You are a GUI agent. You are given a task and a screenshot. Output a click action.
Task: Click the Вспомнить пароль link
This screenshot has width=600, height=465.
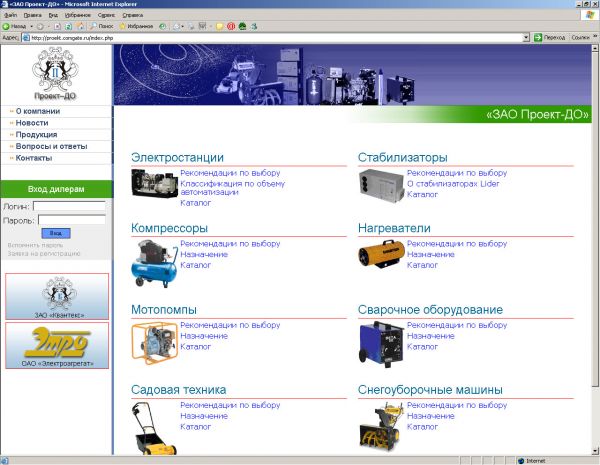pyautogui.click(x=35, y=245)
